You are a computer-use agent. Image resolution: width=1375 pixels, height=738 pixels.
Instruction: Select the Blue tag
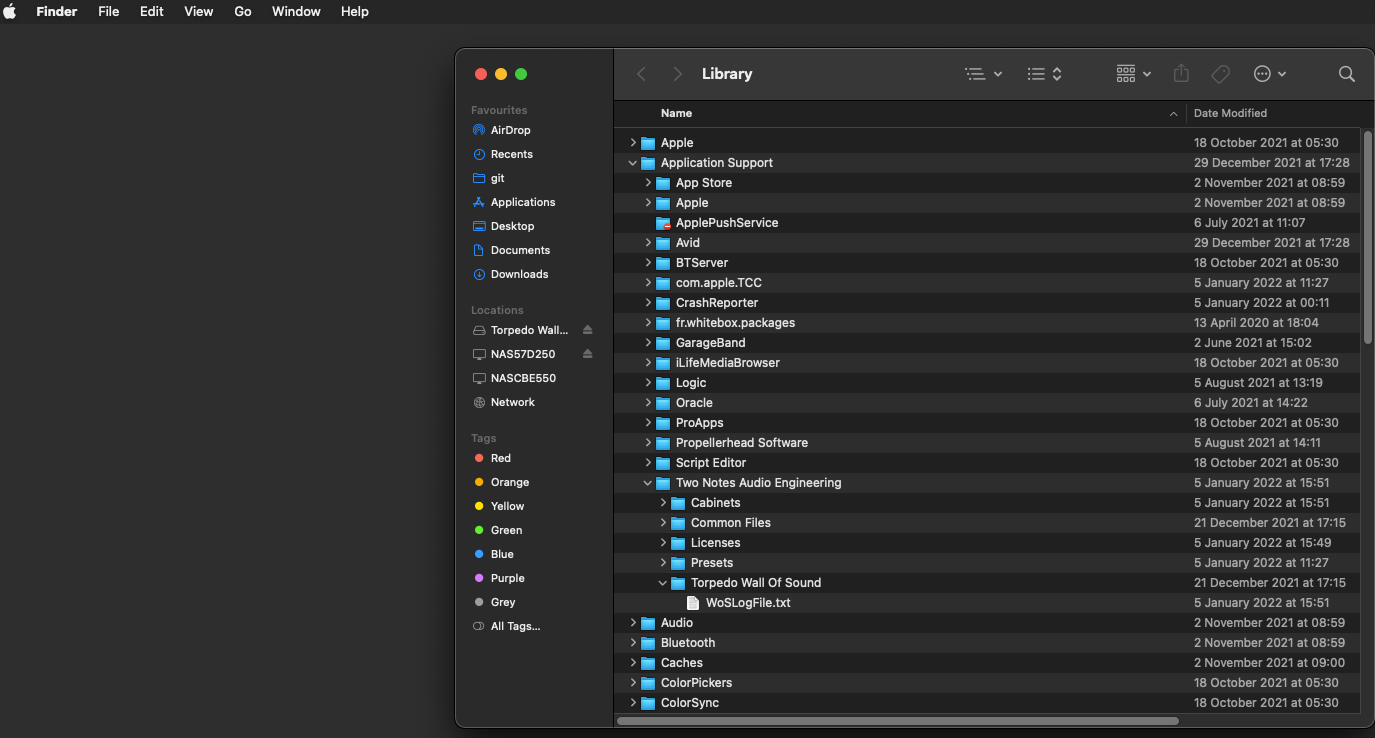502,554
